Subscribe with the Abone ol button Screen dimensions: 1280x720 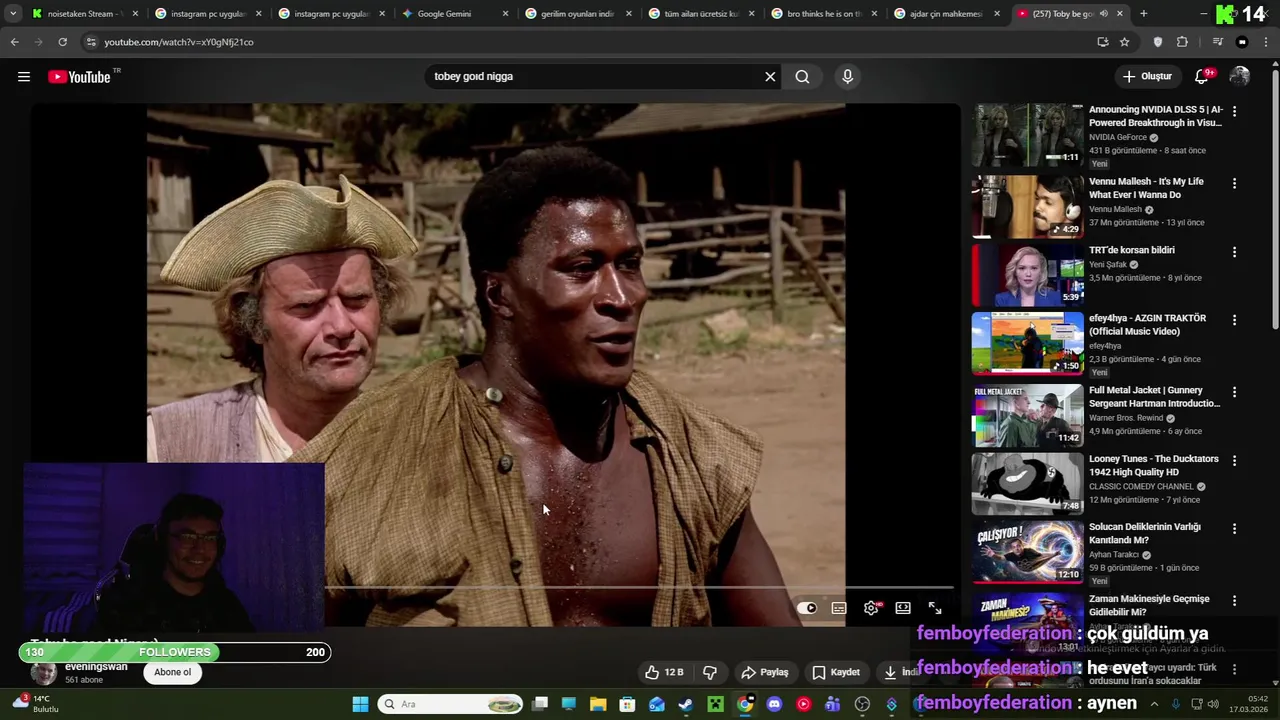pyautogui.click(x=172, y=672)
